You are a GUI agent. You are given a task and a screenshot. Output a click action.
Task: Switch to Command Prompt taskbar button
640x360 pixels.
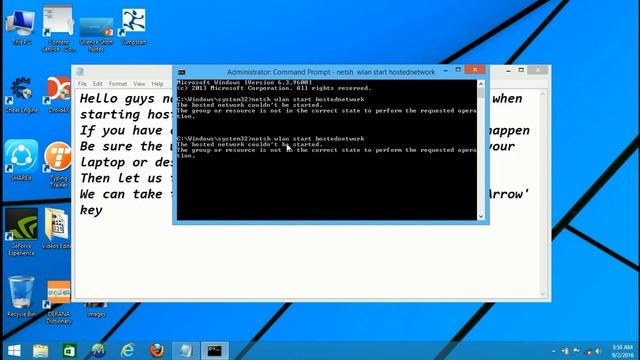[x=215, y=350]
